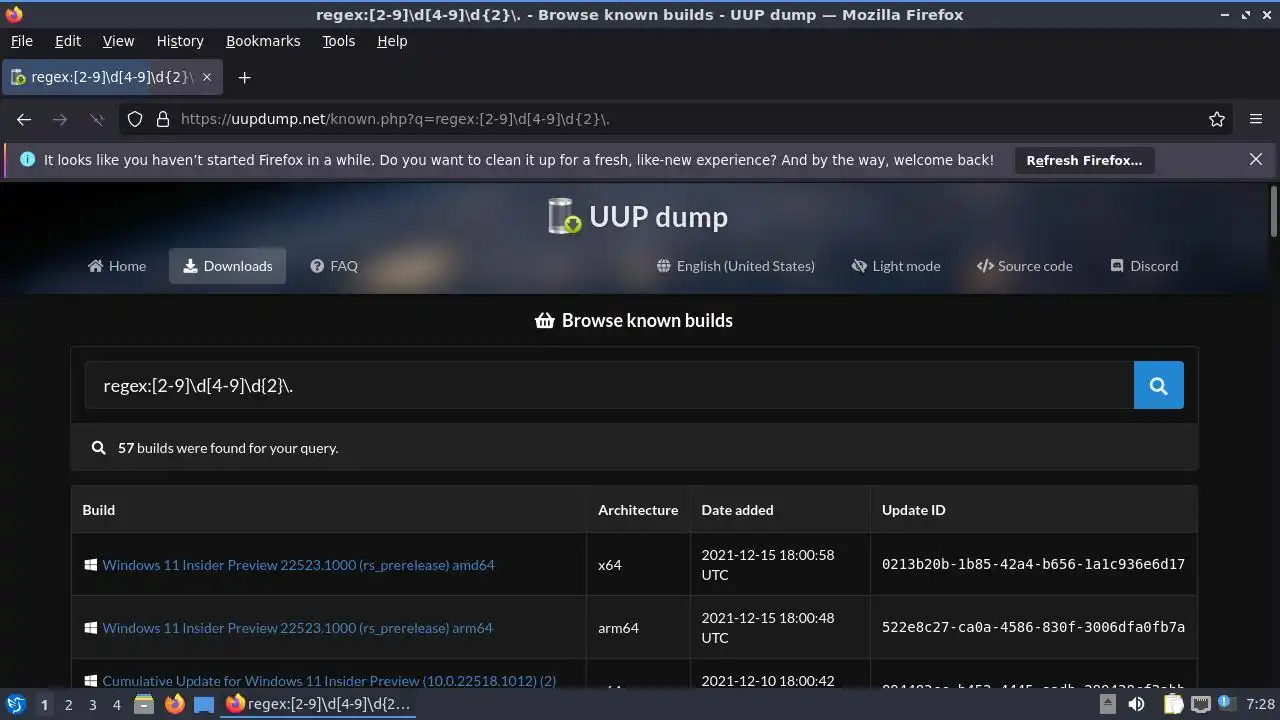
Task: Click the page vertical scrollbar thumb
Action: tap(1273, 212)
